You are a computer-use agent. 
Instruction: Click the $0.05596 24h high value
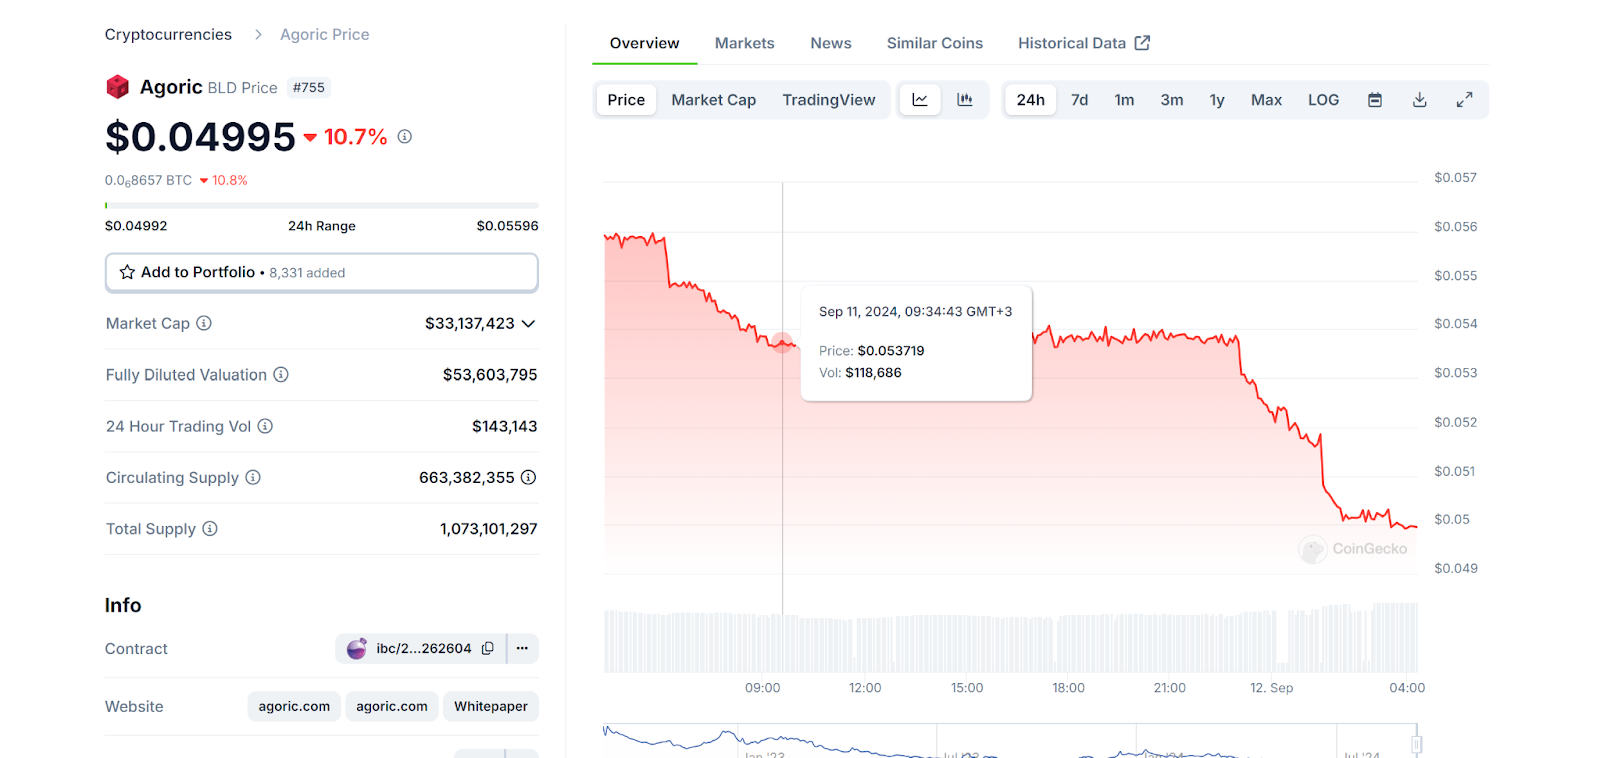tap(507, 226)
